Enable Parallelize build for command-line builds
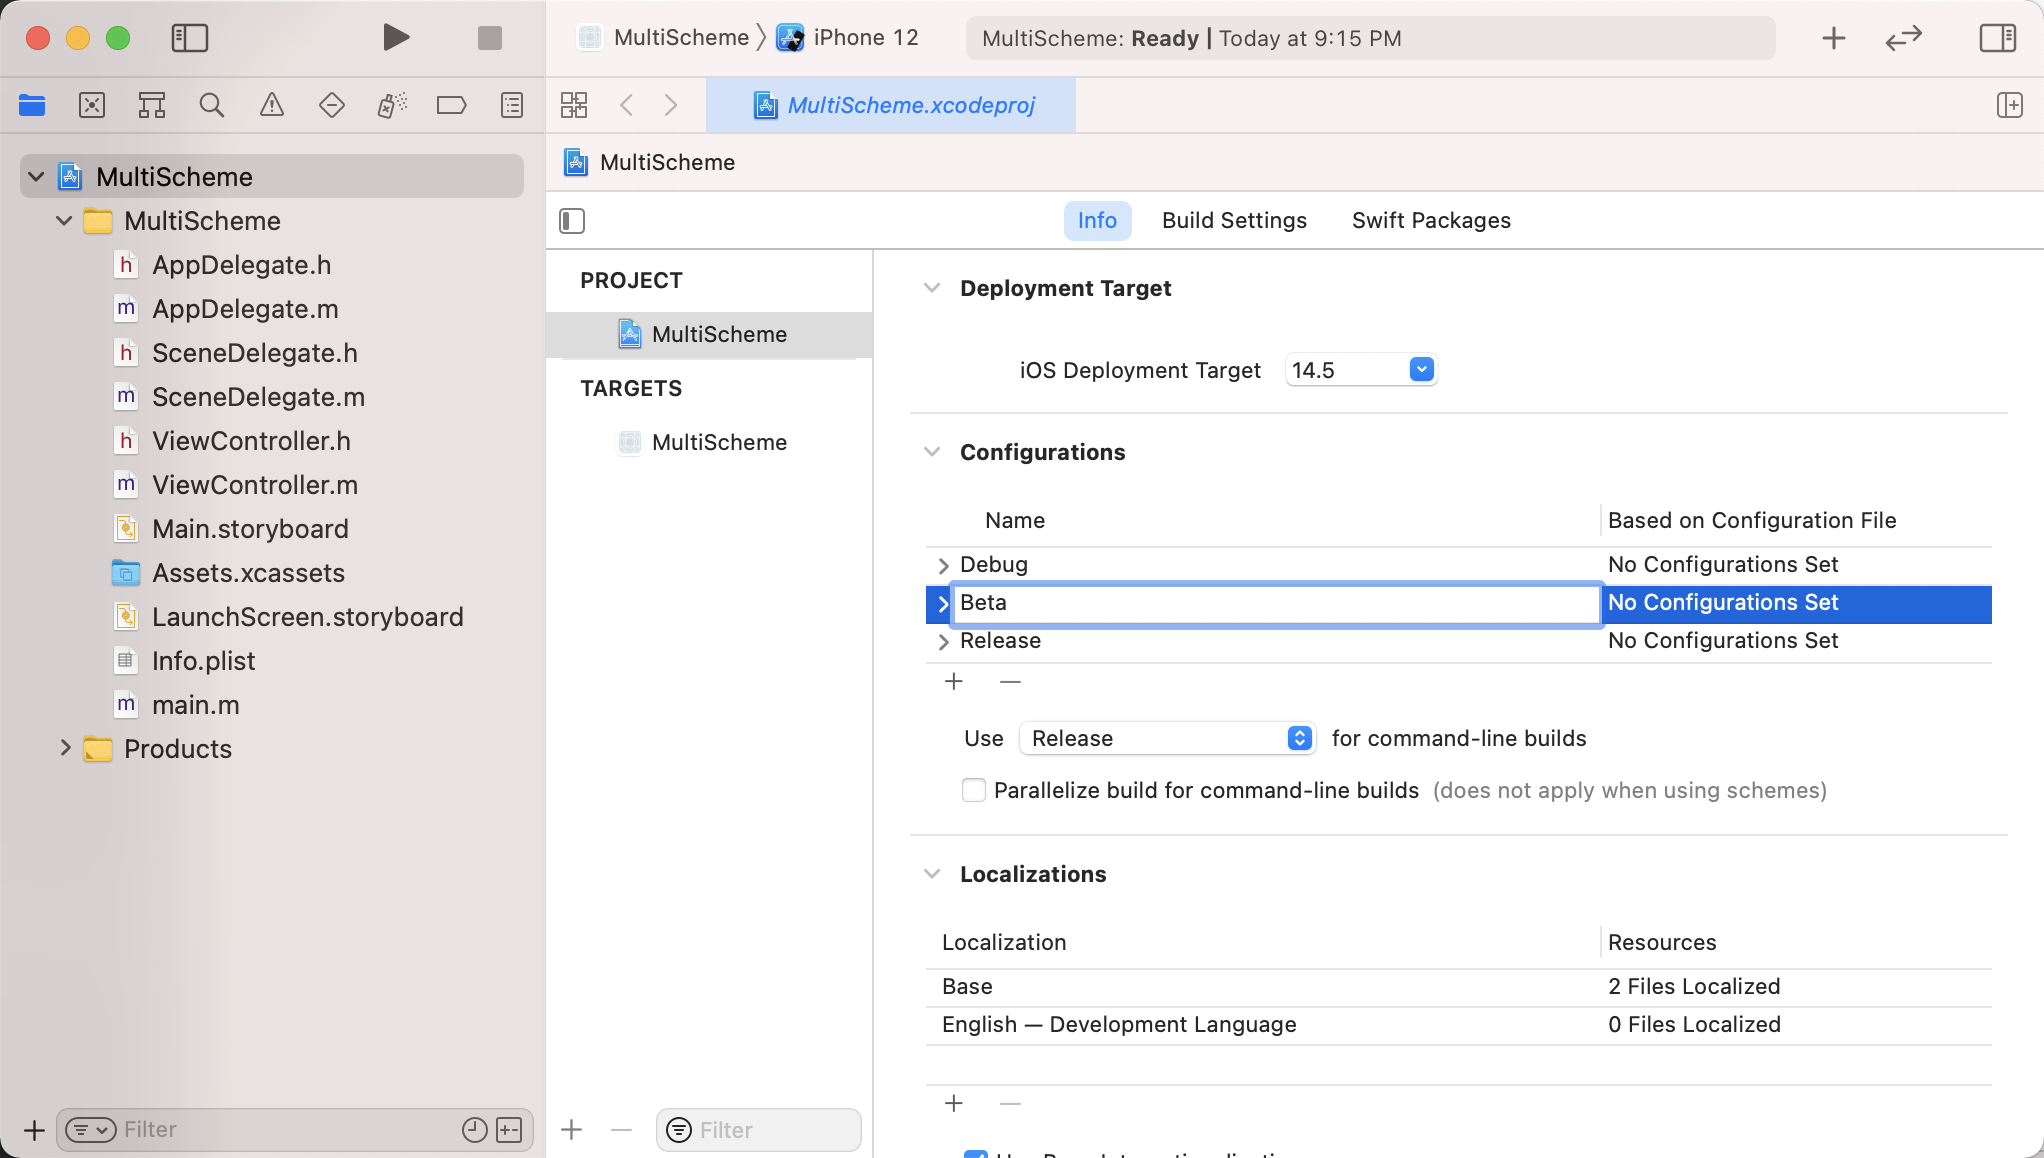2044x1158 pixels. [973, 790]
